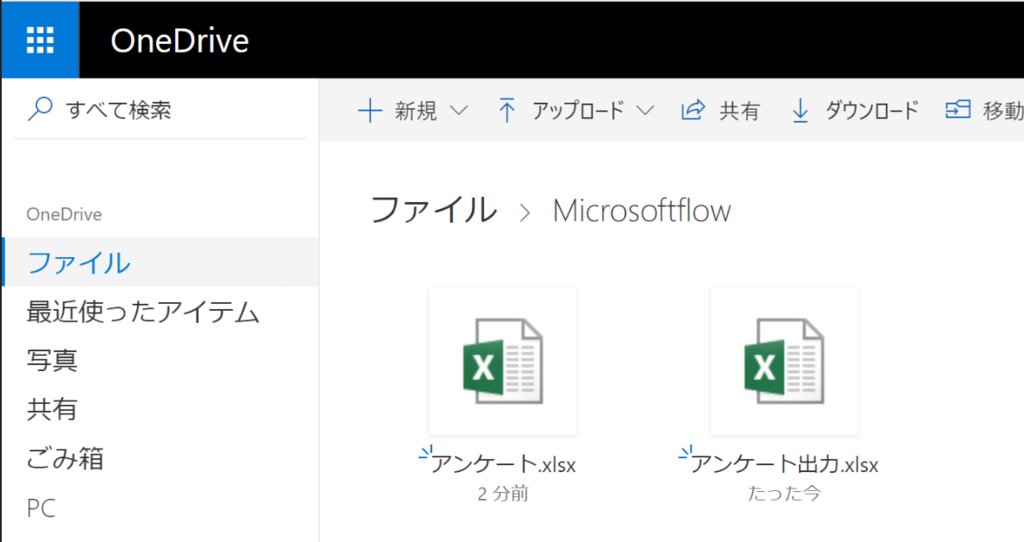This screenshot has width=1024, height=542.
Task: Open 最近使ったアイテム in sidebar
Action: (x=143, y=311)
